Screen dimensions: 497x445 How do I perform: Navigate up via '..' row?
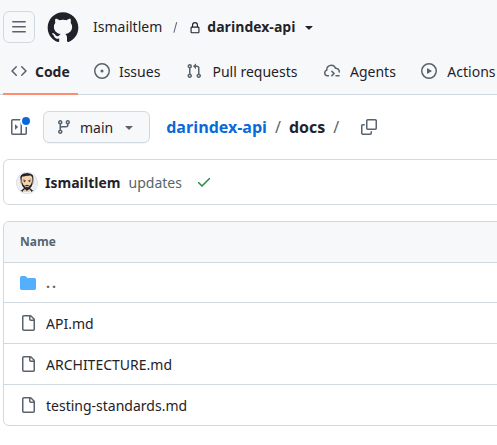250,283
